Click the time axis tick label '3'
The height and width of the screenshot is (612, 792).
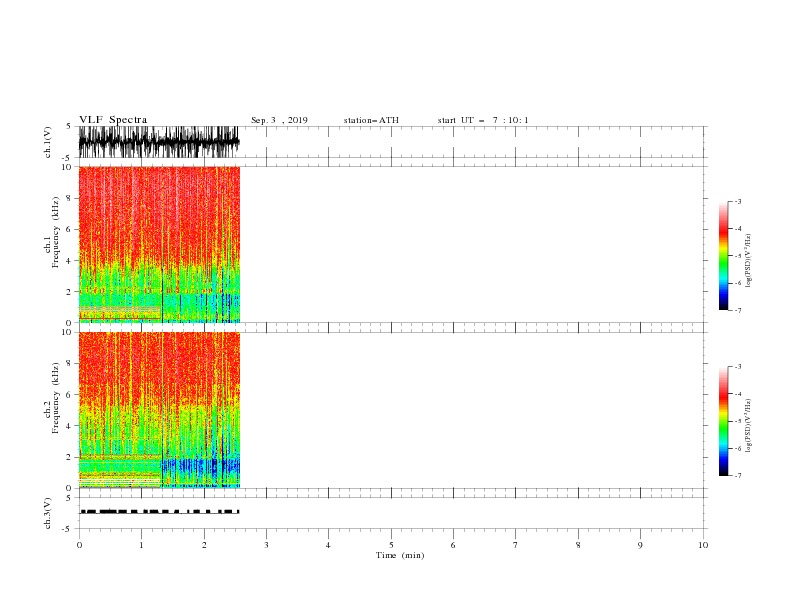pyautogui.click(x=266, y=545)
